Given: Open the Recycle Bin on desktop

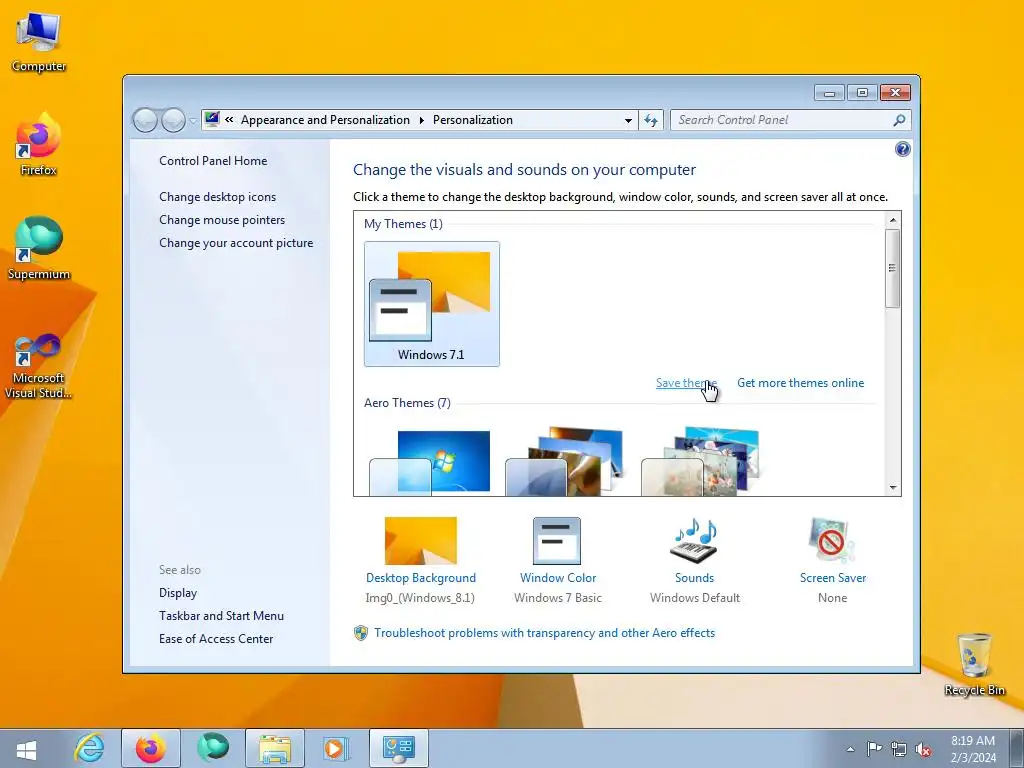Looking at the screenshot, I should pyautogui.click(x=974, y=665).
